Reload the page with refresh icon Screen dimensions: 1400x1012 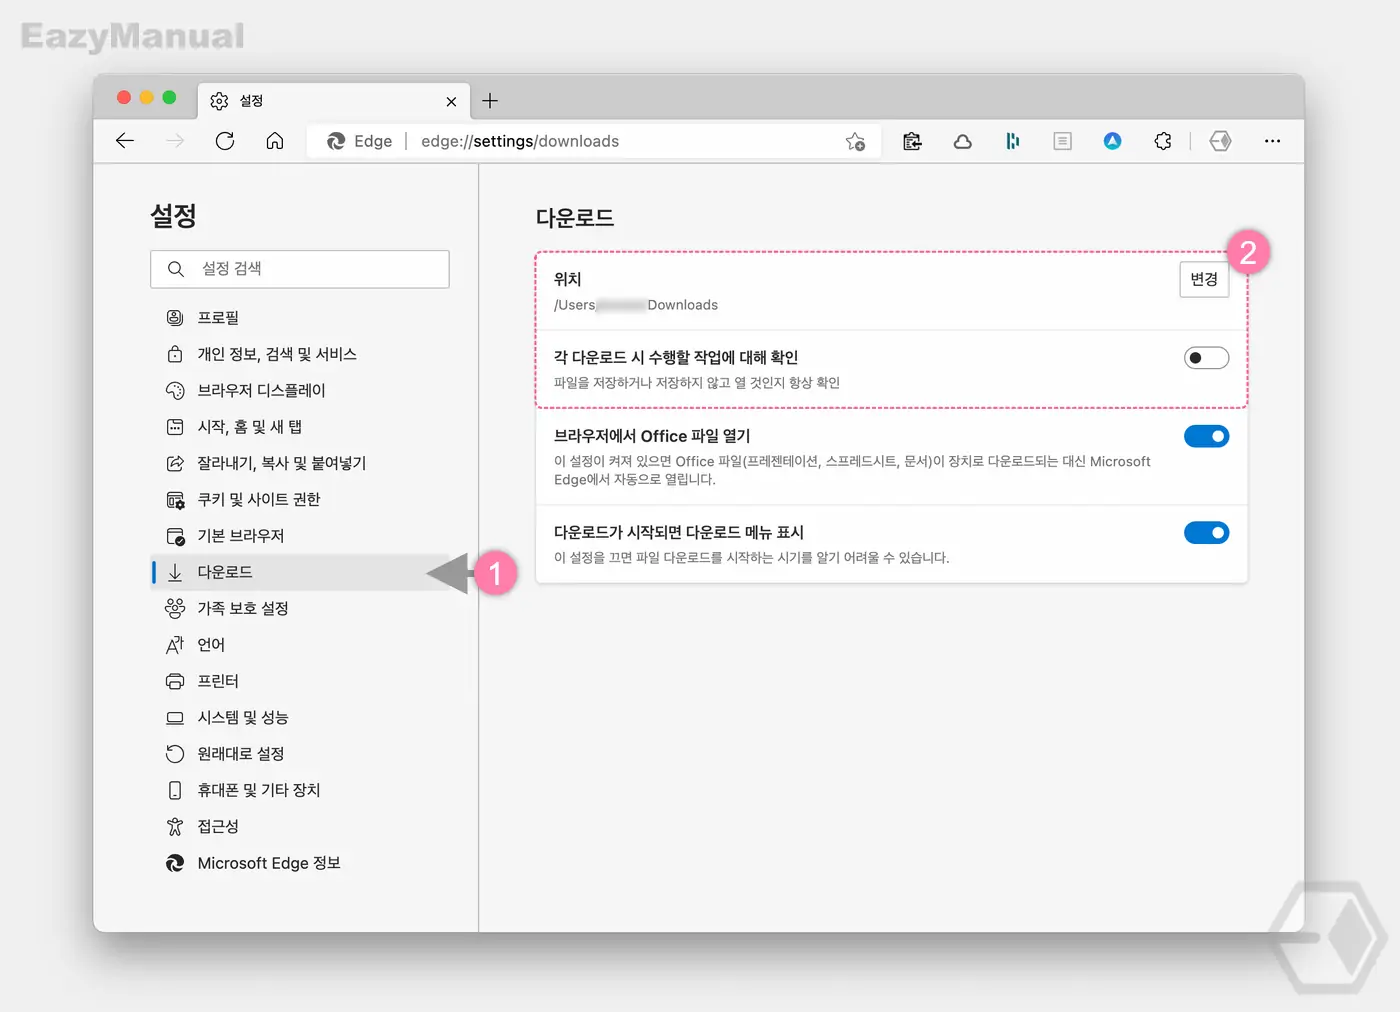click(225, 141)
